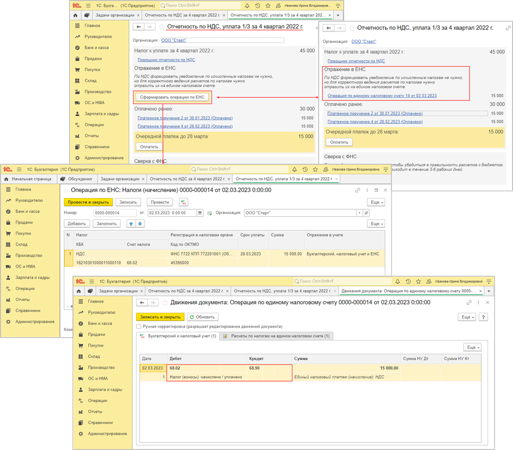Viewport: 513px width, 450px height.
Task: Click Записать button in Операция по ЕНС
Action: click(x=128, y=202)
